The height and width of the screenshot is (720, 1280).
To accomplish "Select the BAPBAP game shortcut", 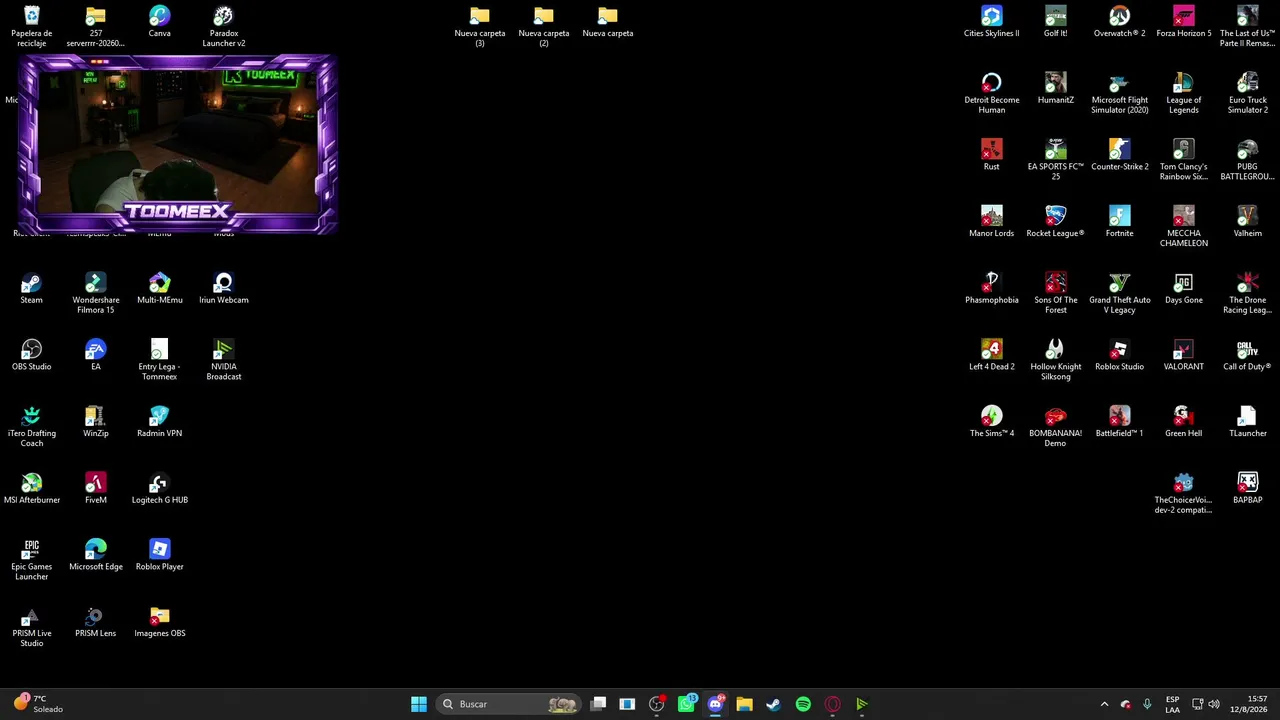I will [1248, 488].
